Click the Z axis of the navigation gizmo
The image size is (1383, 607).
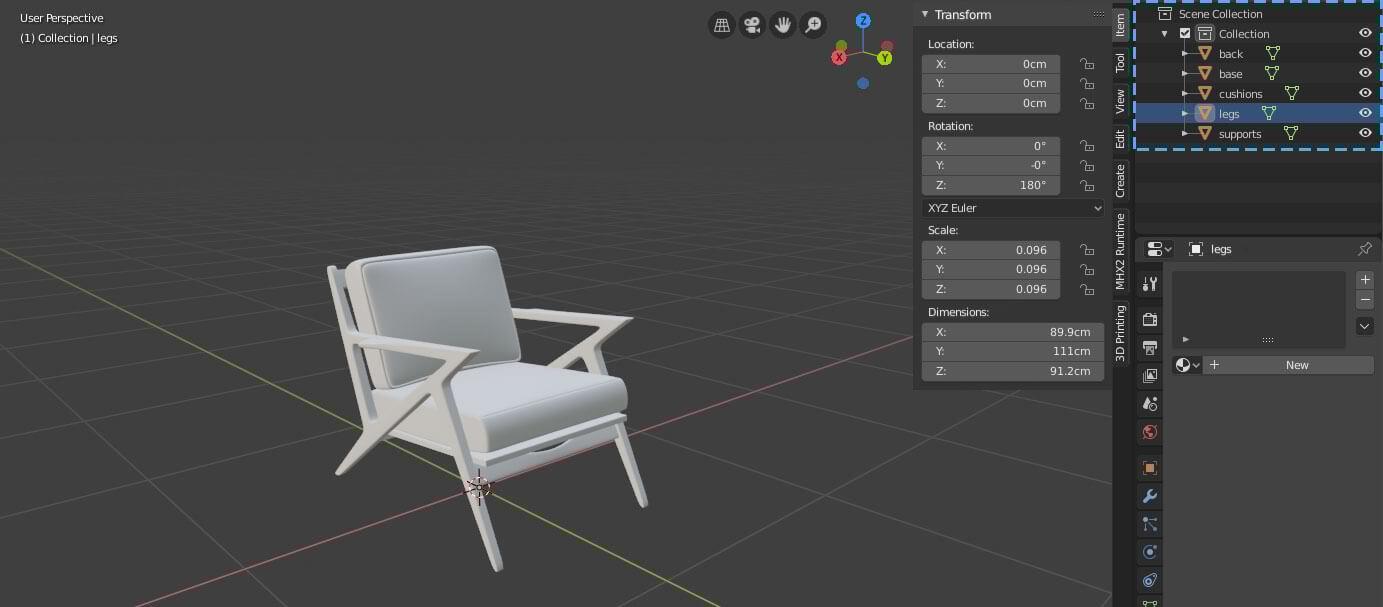pos(862,20)
